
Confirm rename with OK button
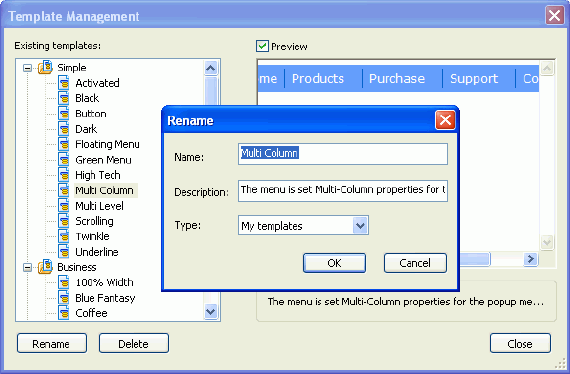click(334, 263)
